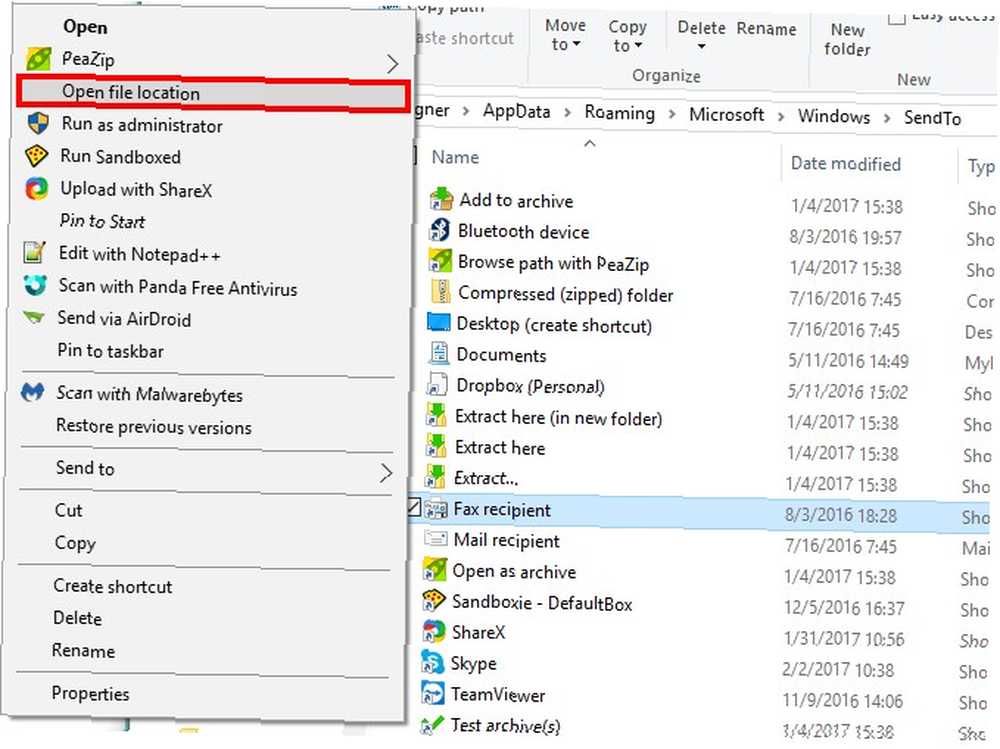Open the Move to dropdown
The height and width of the screenshot is (749, 1000).
(565, 35)
